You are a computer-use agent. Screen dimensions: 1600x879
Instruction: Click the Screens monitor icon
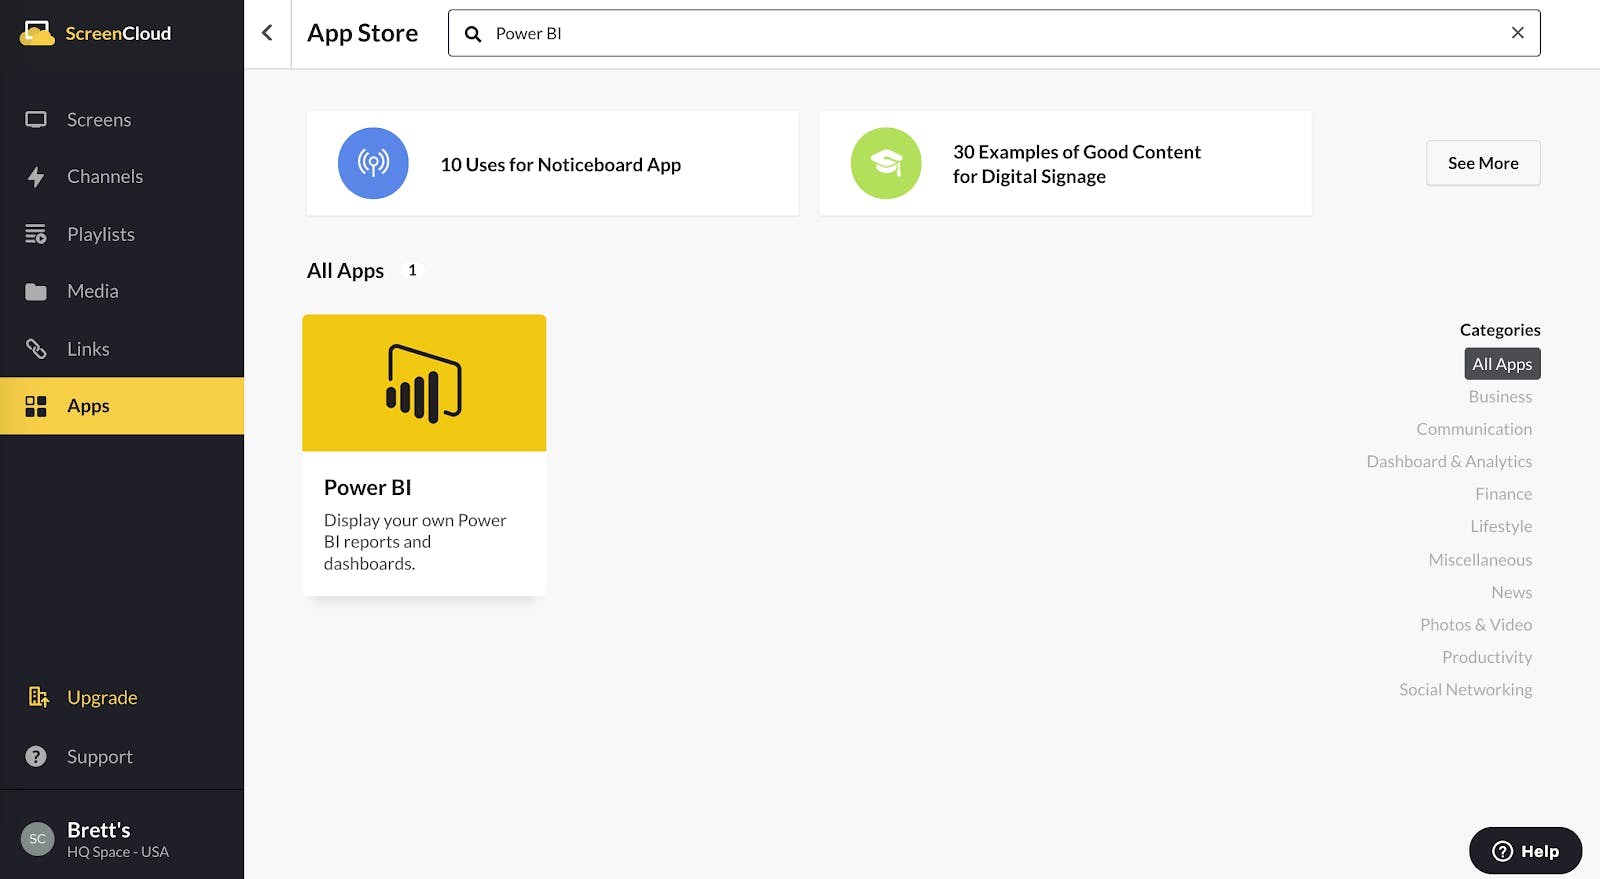click(x=36, y=120)
